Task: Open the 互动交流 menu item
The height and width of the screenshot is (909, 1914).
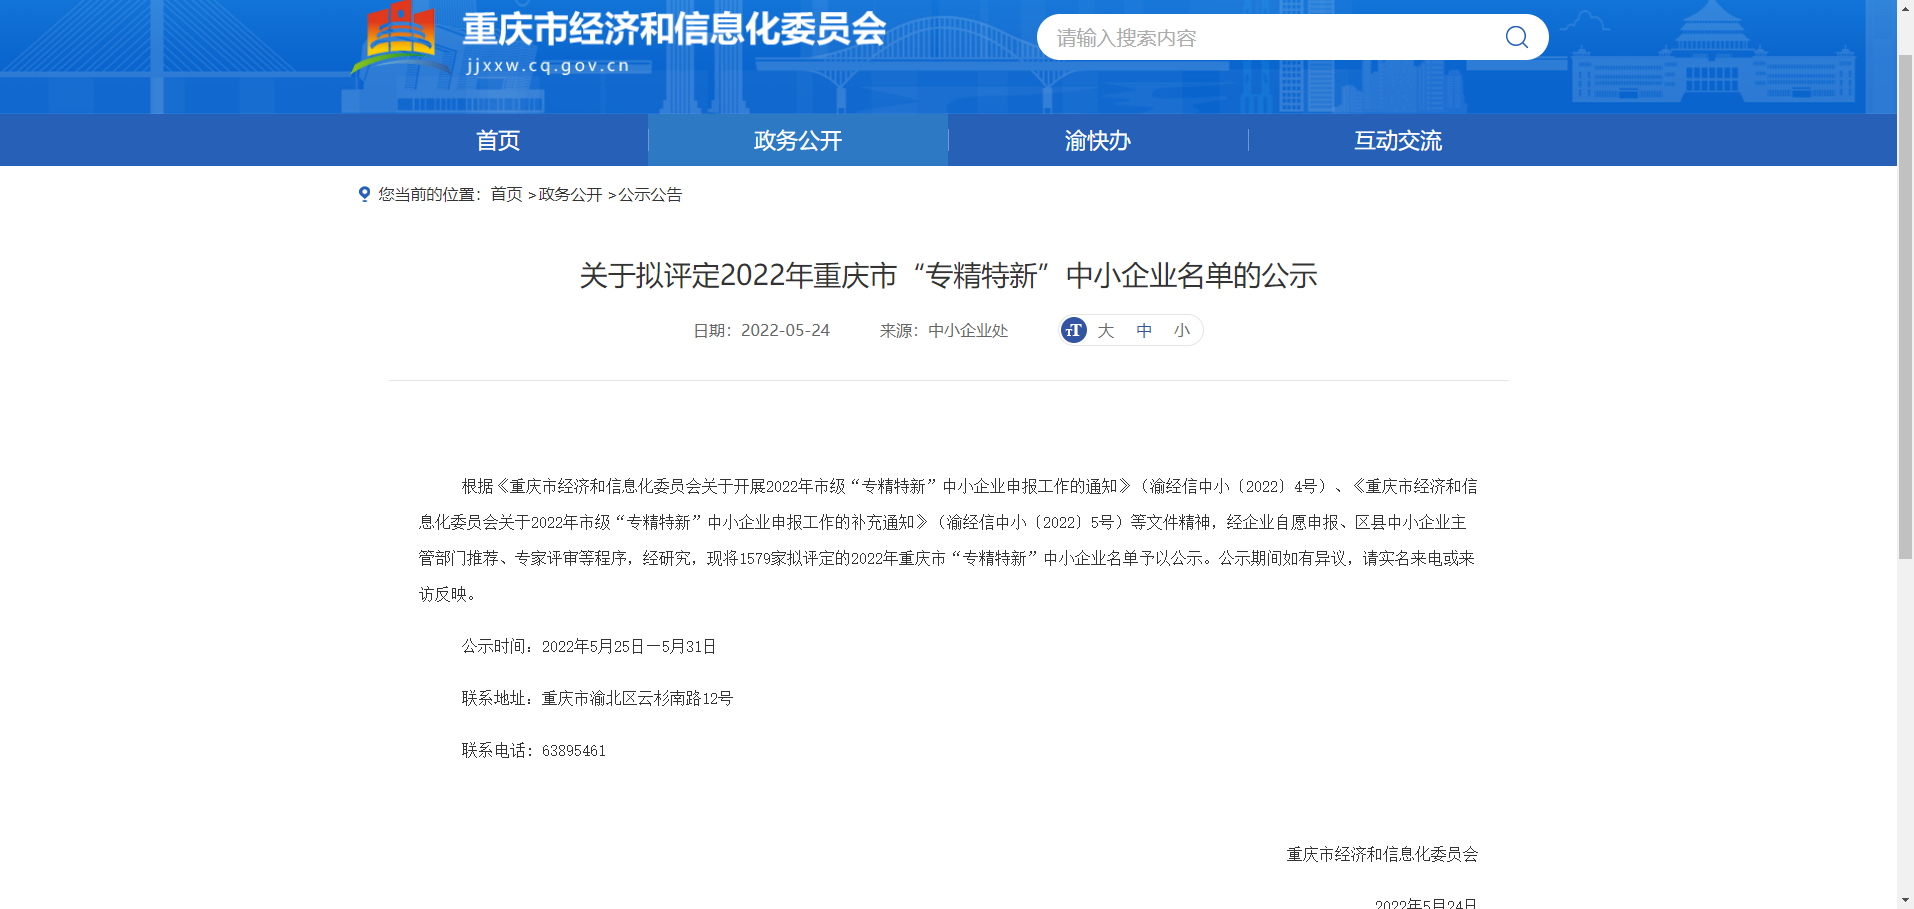Action: [1397, 140]
